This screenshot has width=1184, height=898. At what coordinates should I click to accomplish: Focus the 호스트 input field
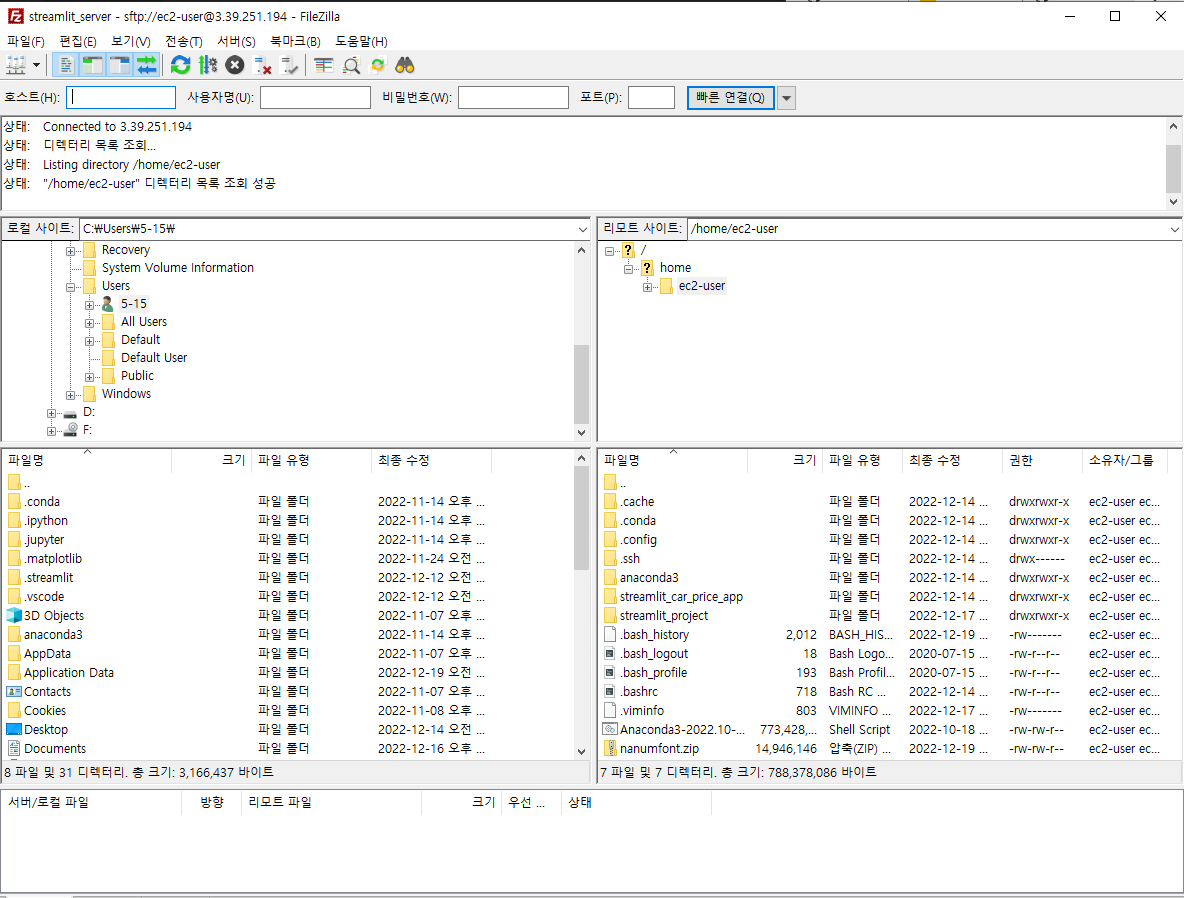coord(121,97)
